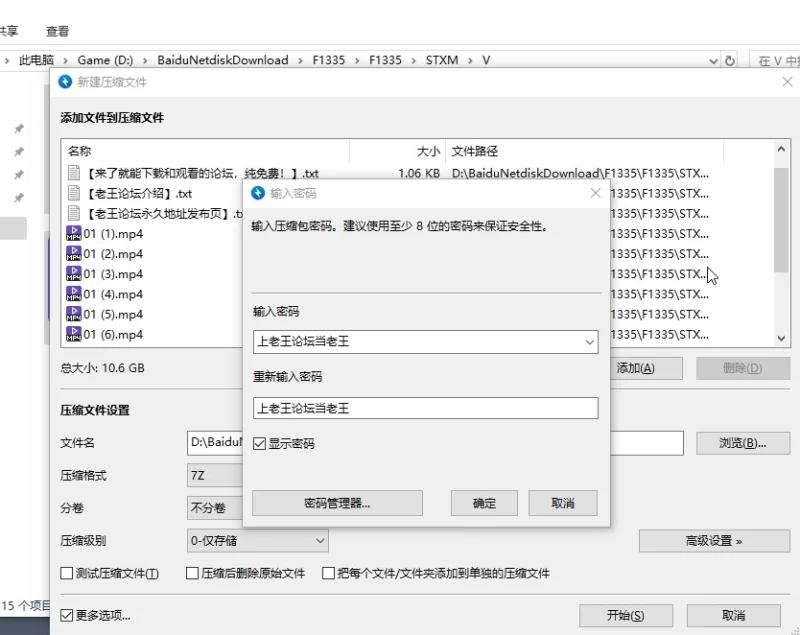Close the 新建压缩文件 window
This screenshot has height=635, width=800.
pyautogui.click(x=787, y=82)
